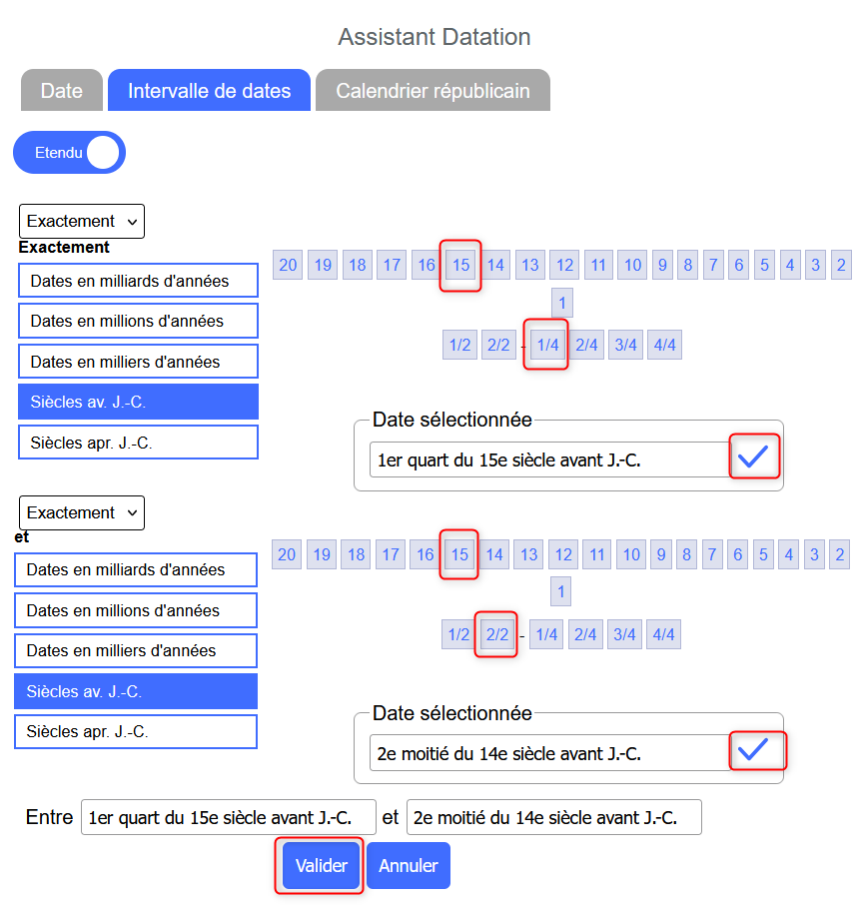
Task: Pick century 20 in the lower row
Action: click(x=288, y=555)
